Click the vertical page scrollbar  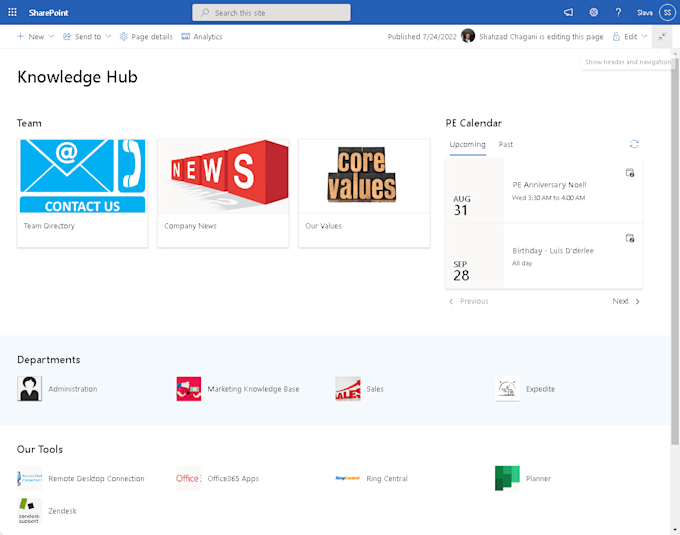(675, 251)
